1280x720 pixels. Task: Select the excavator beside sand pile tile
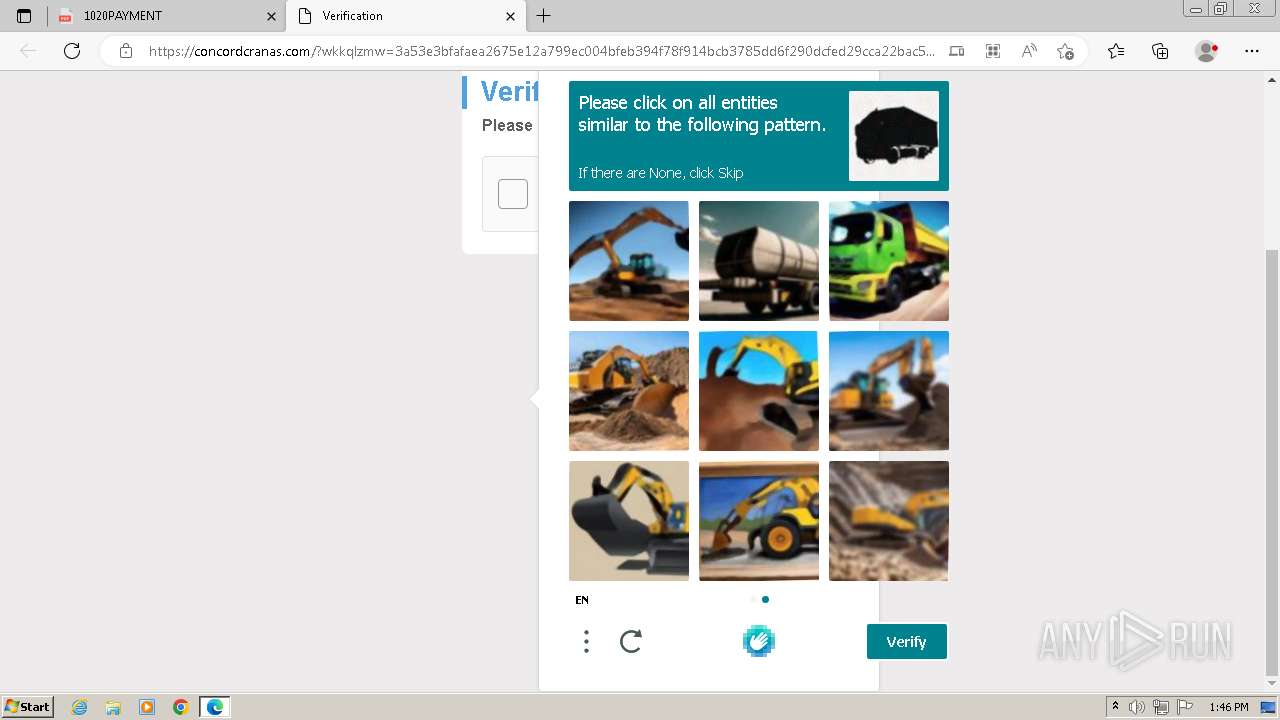coord(629,391)
